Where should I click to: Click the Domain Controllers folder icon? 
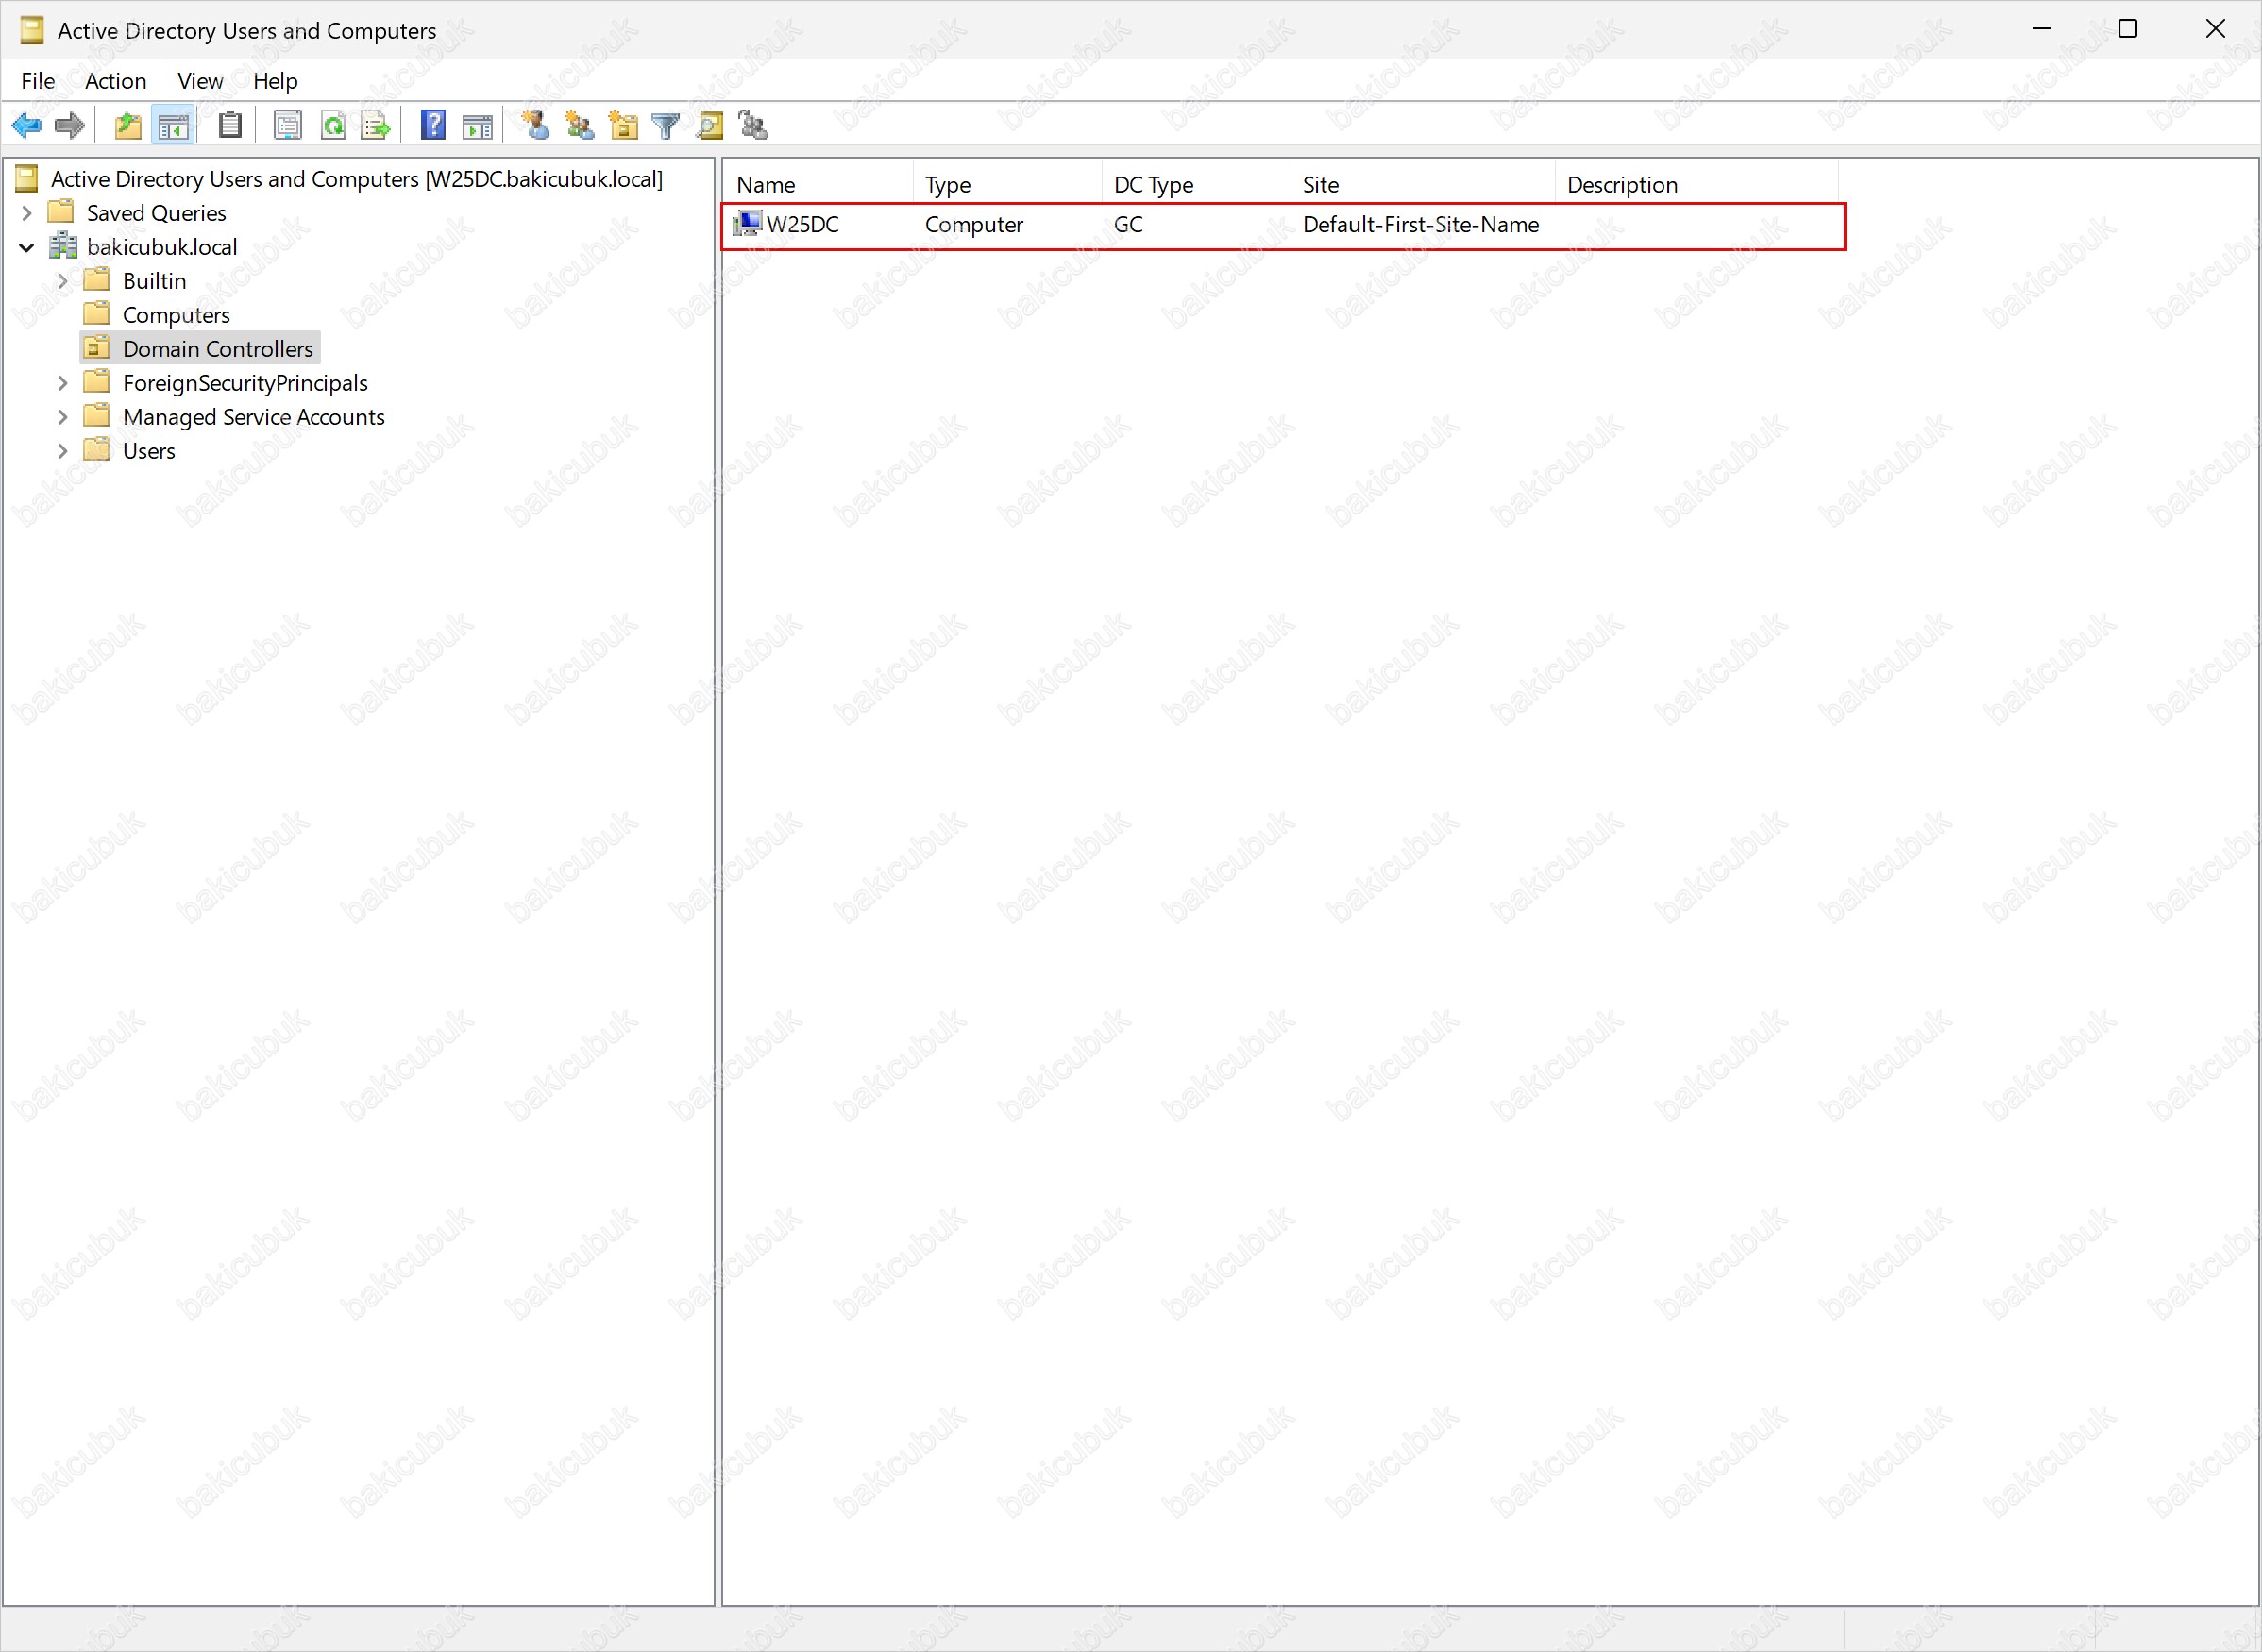point(97,348)
